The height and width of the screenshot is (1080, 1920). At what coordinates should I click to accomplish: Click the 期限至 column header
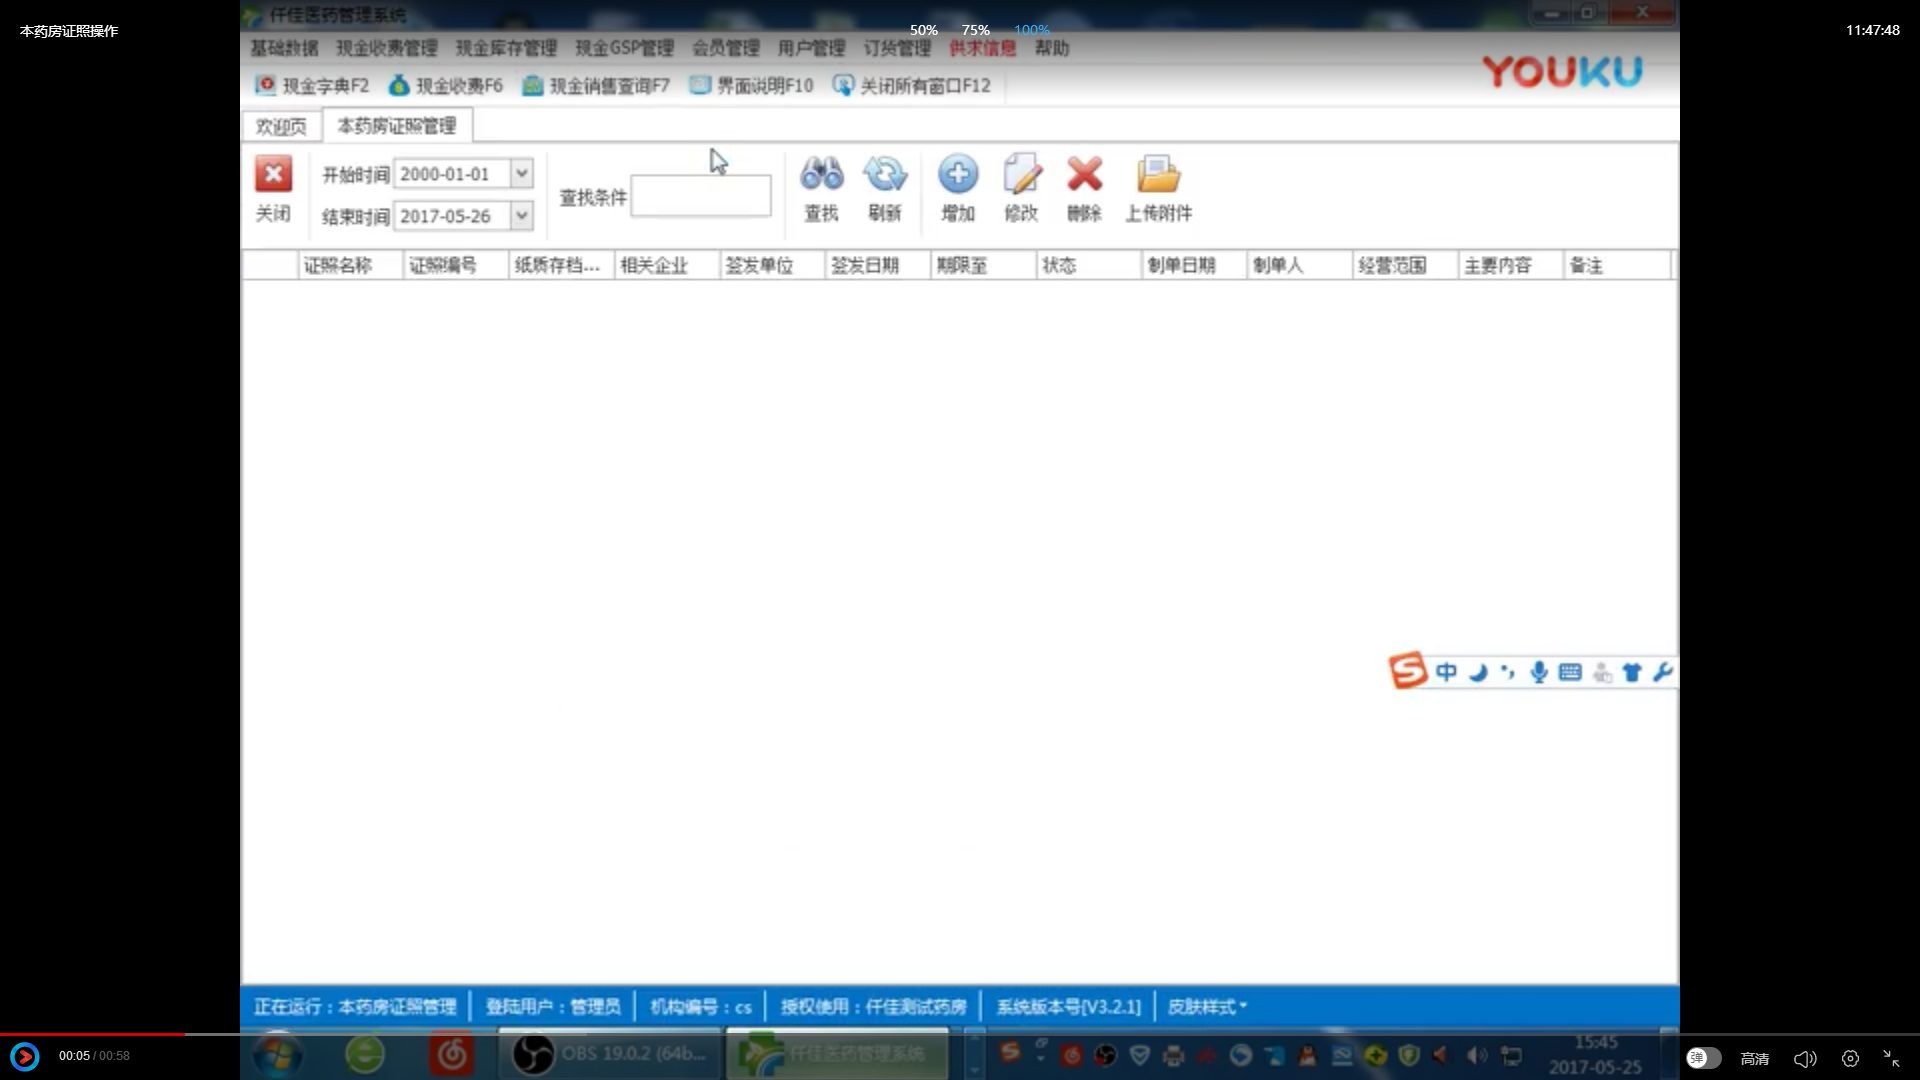984,265
